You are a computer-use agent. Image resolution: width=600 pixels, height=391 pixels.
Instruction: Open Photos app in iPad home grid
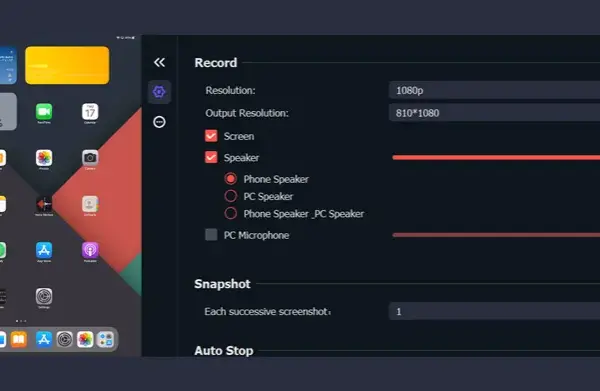[x=44, y=158]
